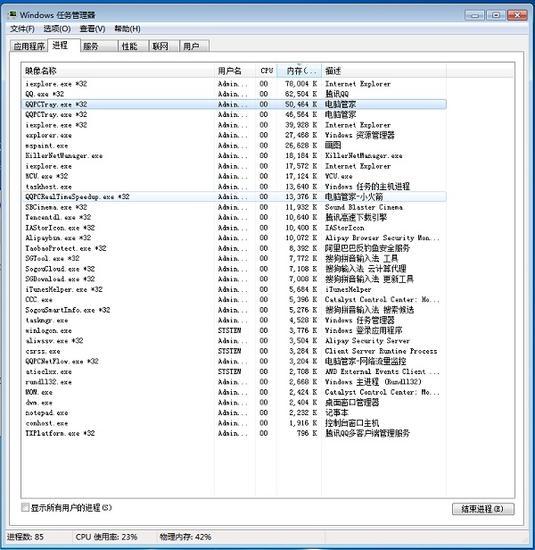Go to the 联网 tab
Image resolution: width=535 pixels, height=550 pixels.
pyautogui.click(x=164, y=46)
